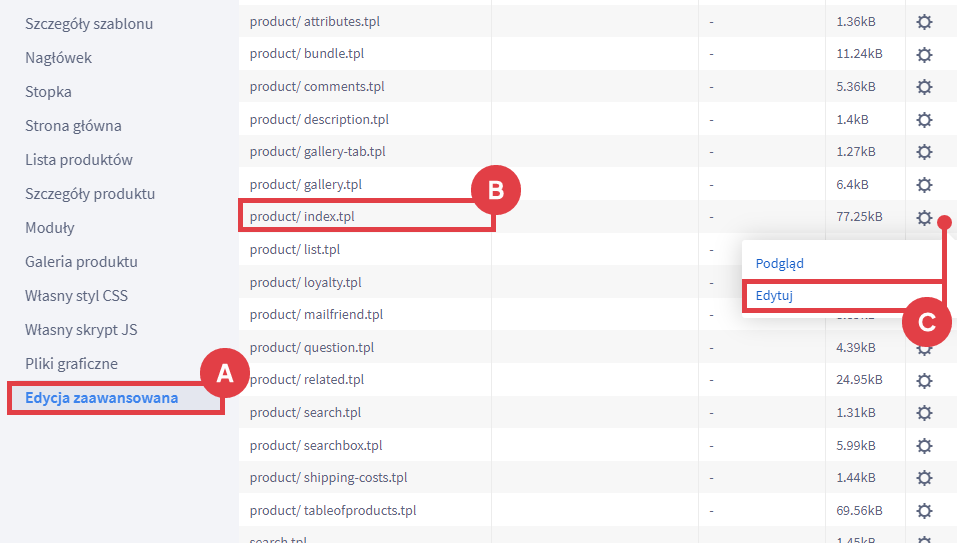Go to Nagłówek in the sidebar
Viewport: 957px width, 543px height.
tap(58, 58)
